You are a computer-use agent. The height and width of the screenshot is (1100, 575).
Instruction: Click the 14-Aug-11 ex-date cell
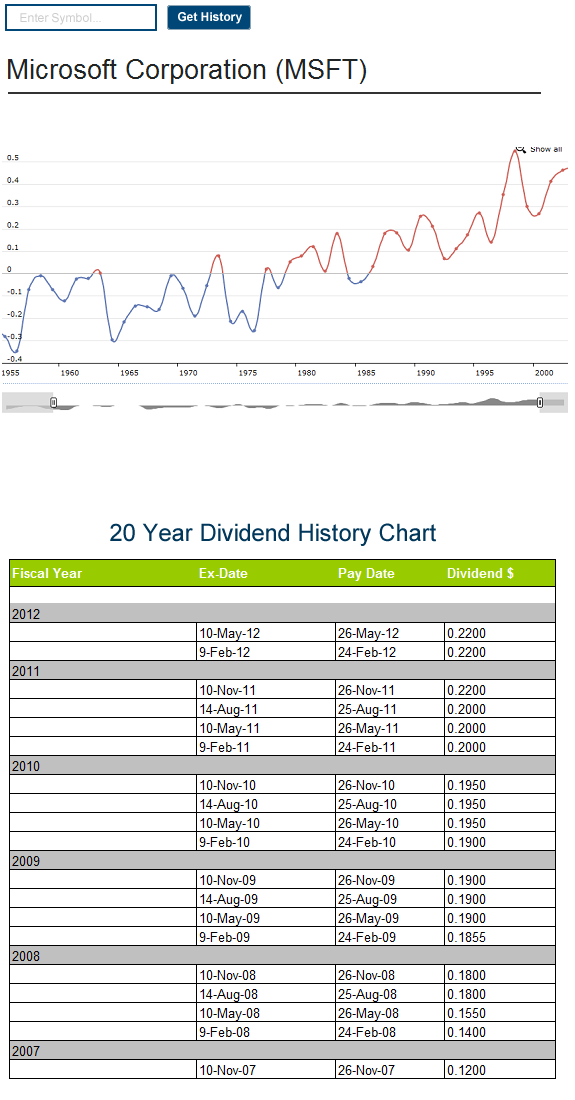[266, 709]
